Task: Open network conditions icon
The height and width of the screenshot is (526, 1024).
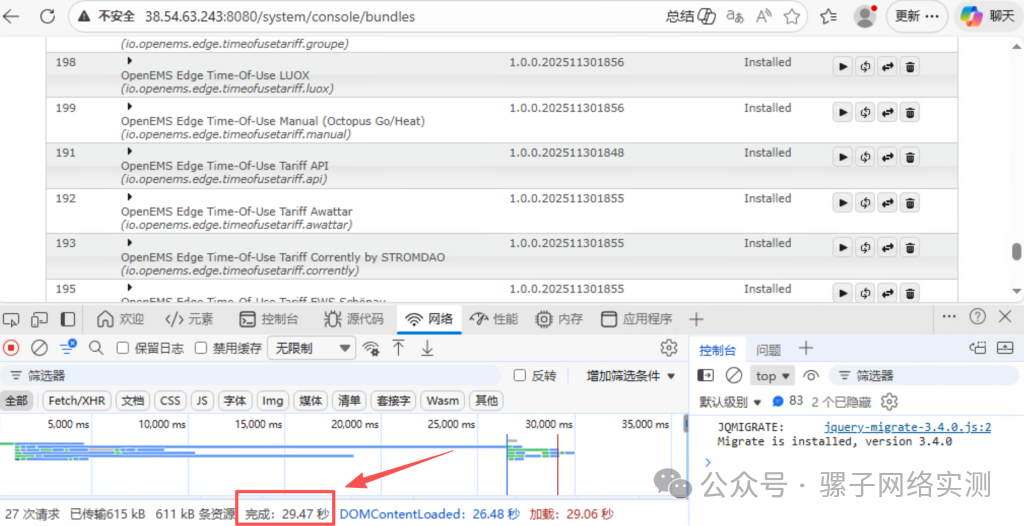Action: coord(372,348)
